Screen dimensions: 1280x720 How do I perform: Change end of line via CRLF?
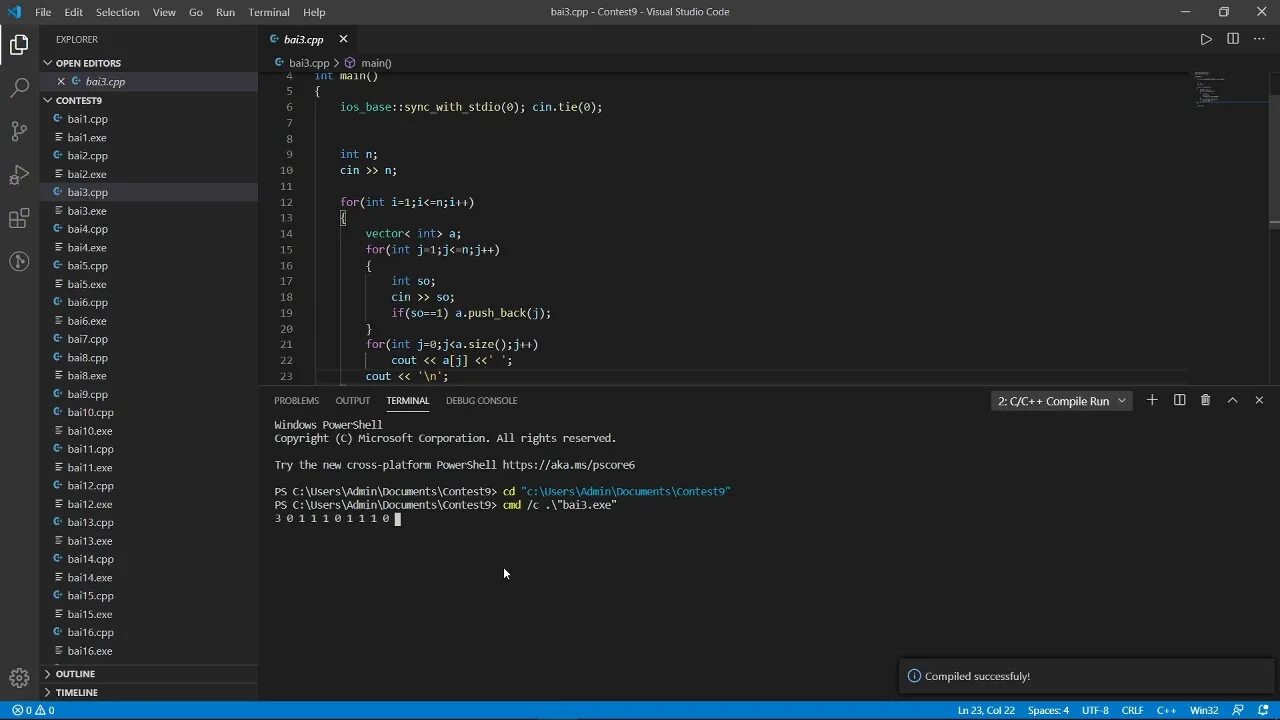pyautogui.click(x=1133, y=710)
